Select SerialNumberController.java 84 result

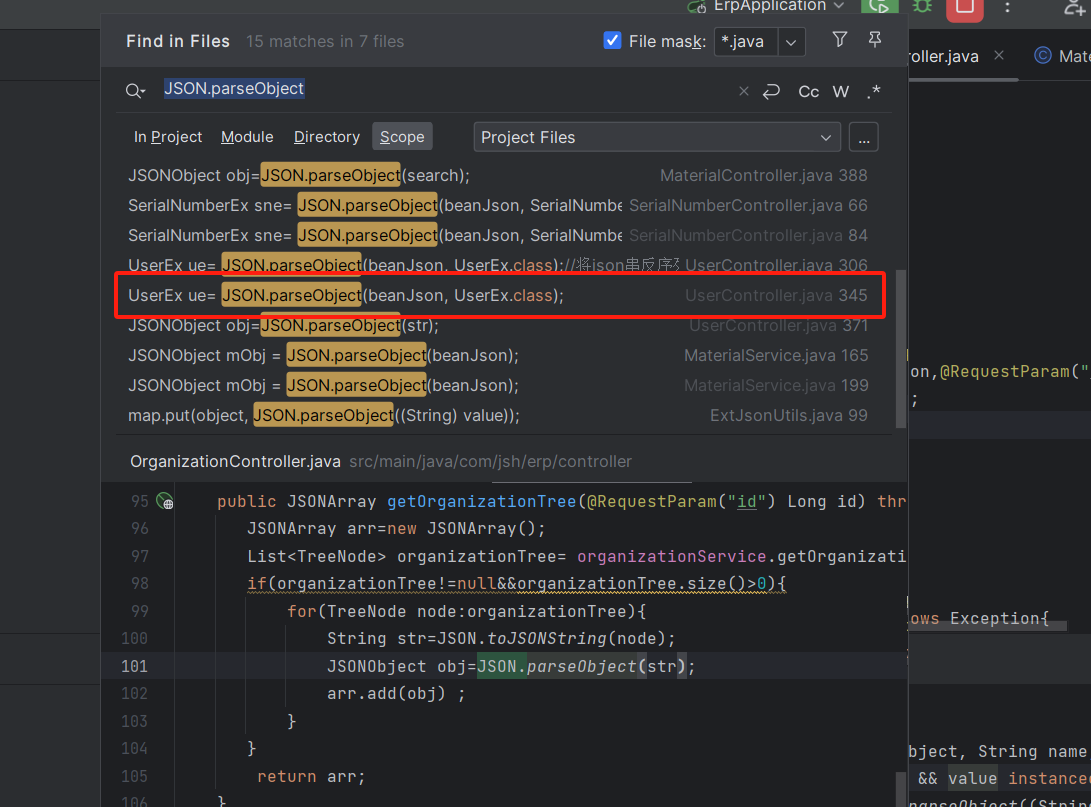click(497, 235)
